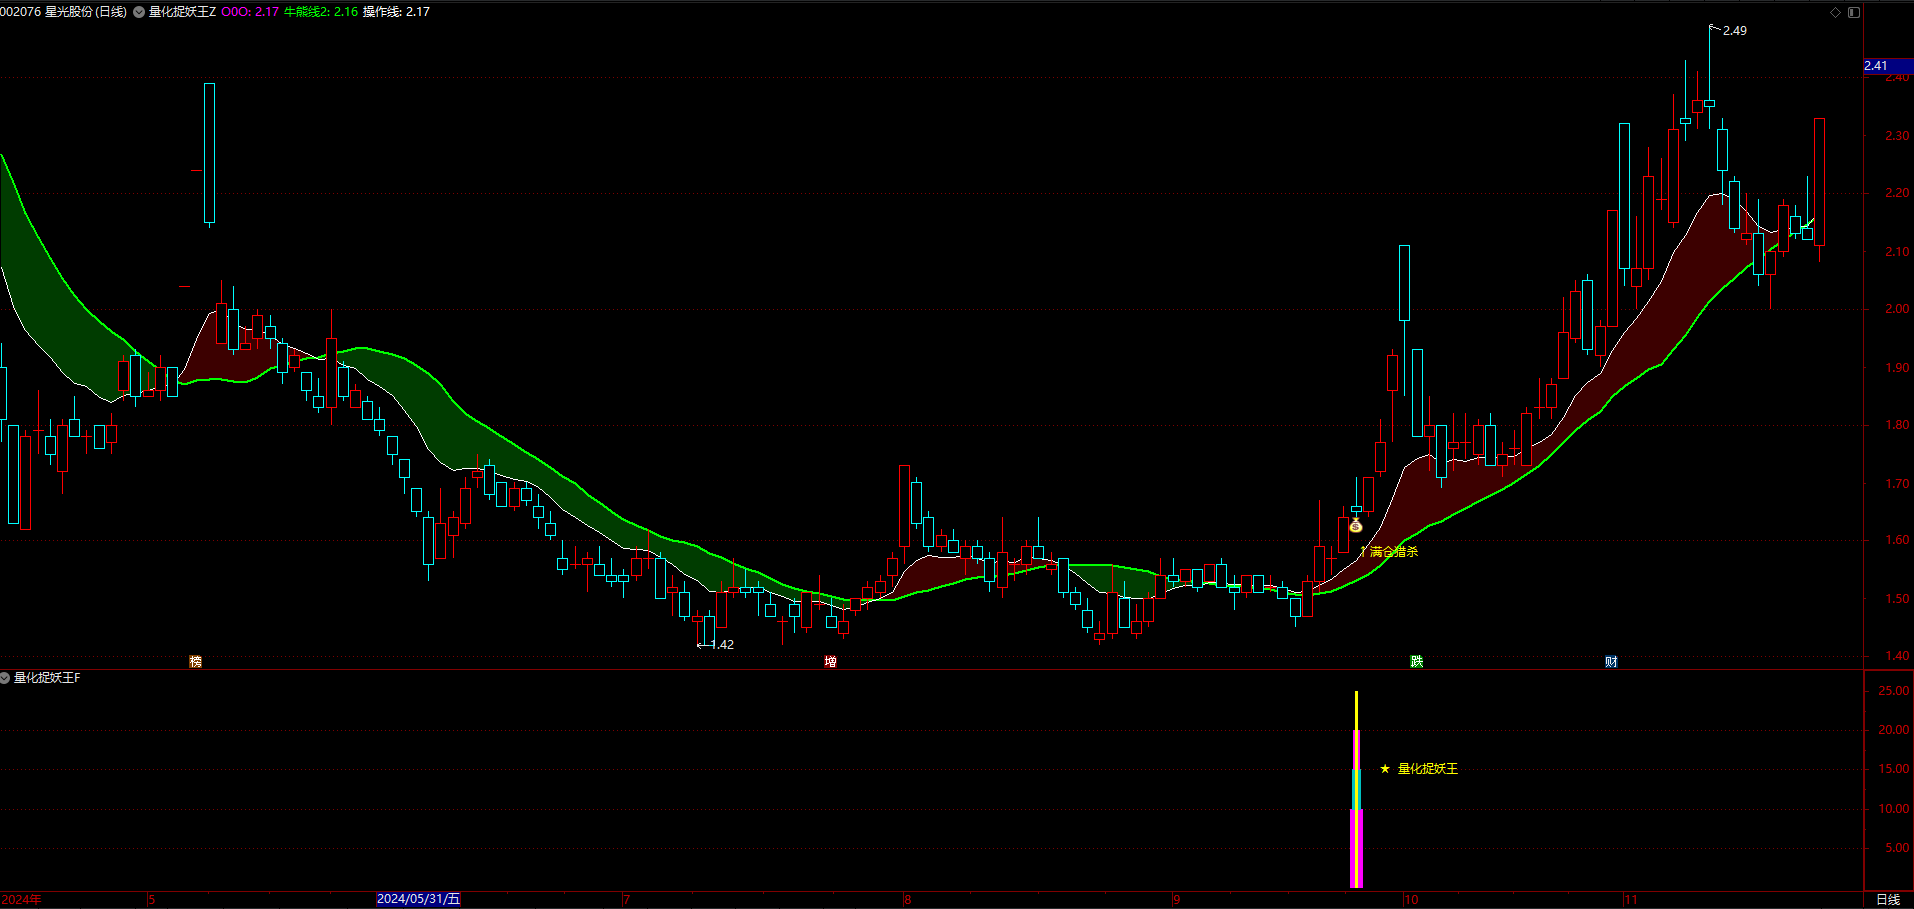Click the 2.41 current price tag
The image size is (1914, 909).
click(1888, 66)
